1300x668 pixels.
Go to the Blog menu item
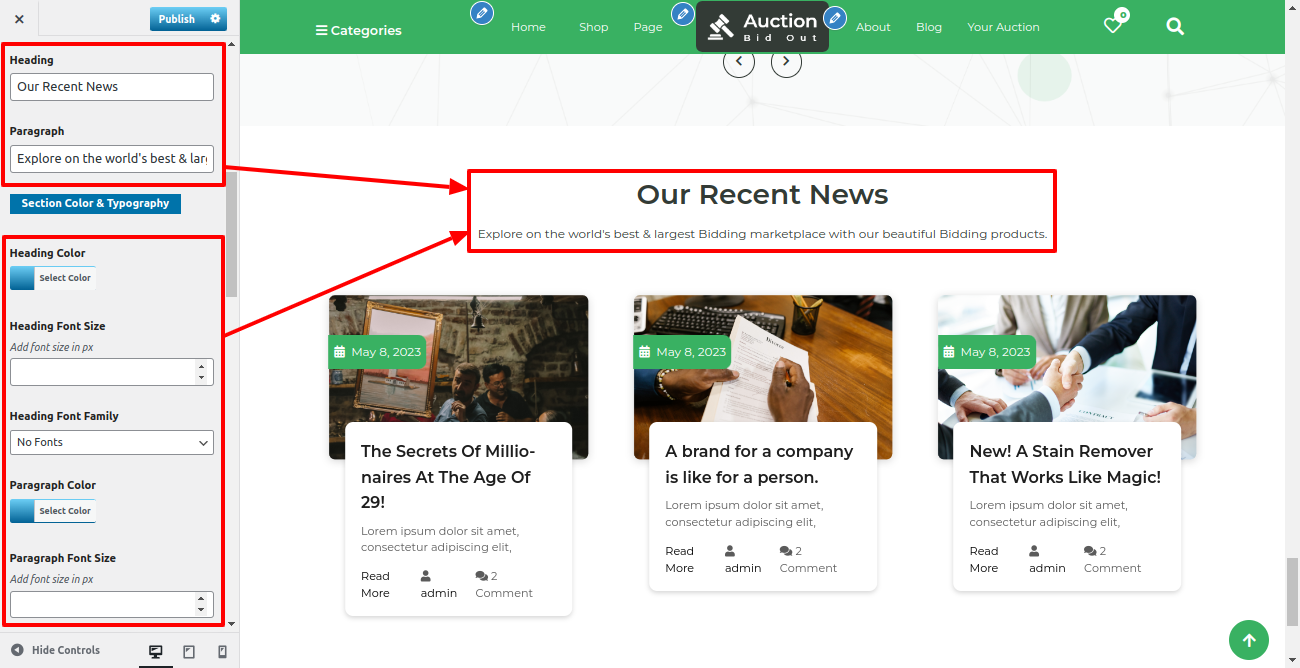pyautogui.click(x=928, y=27)
